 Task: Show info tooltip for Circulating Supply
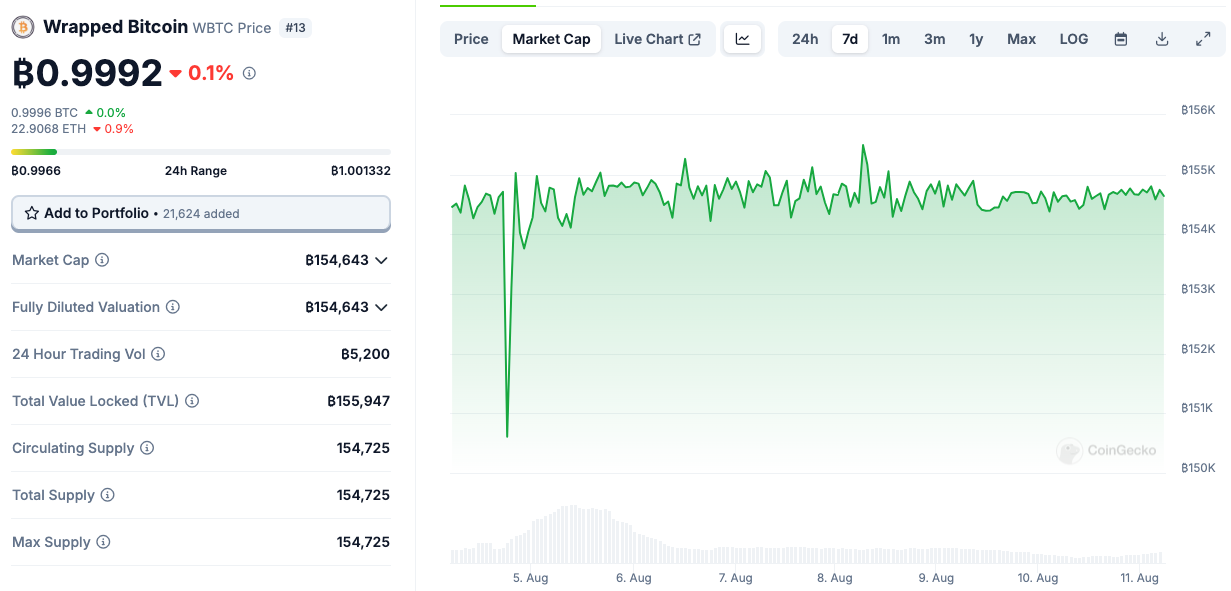click(x=147, y=448)
